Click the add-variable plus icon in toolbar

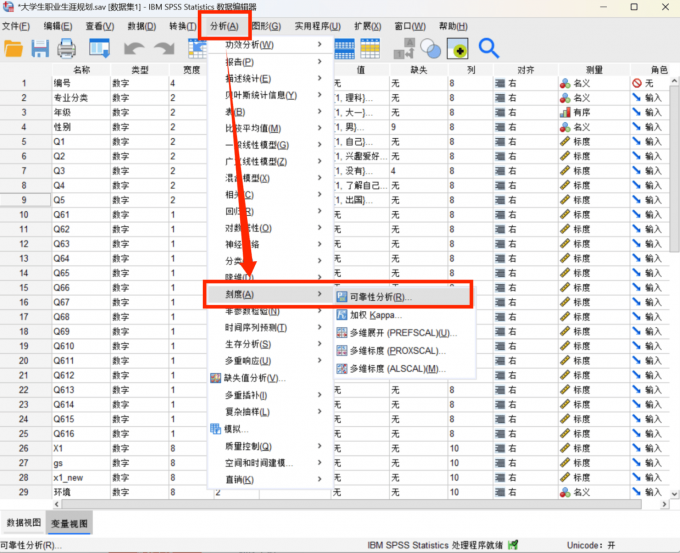(x=458, y=49)
